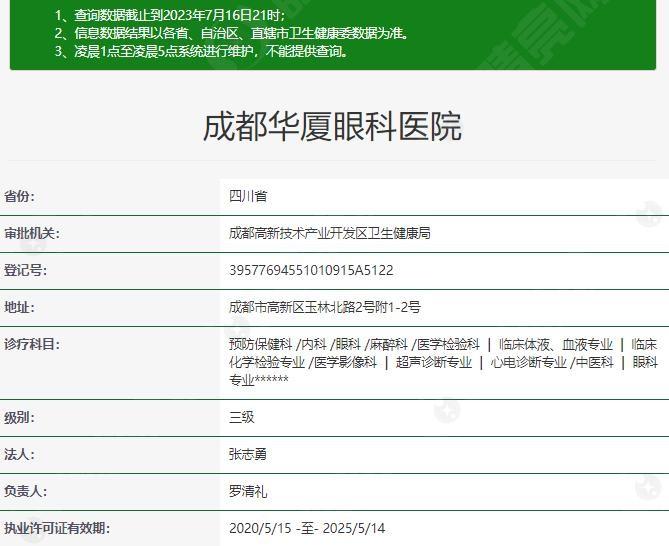669x546 pixels.
Task: Click the 负责人 label
Action: coord(25,491)
